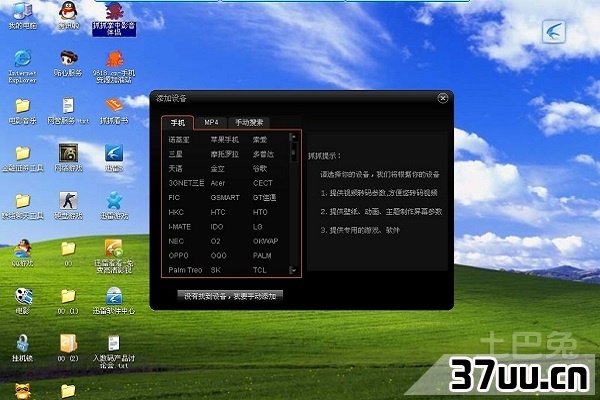Open the Counter-Strike 单机游戏 icon

[x=68, y=206]
